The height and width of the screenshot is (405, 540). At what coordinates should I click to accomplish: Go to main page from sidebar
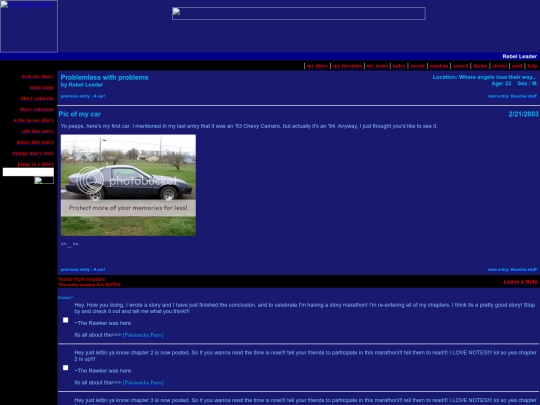pos(42,87)
